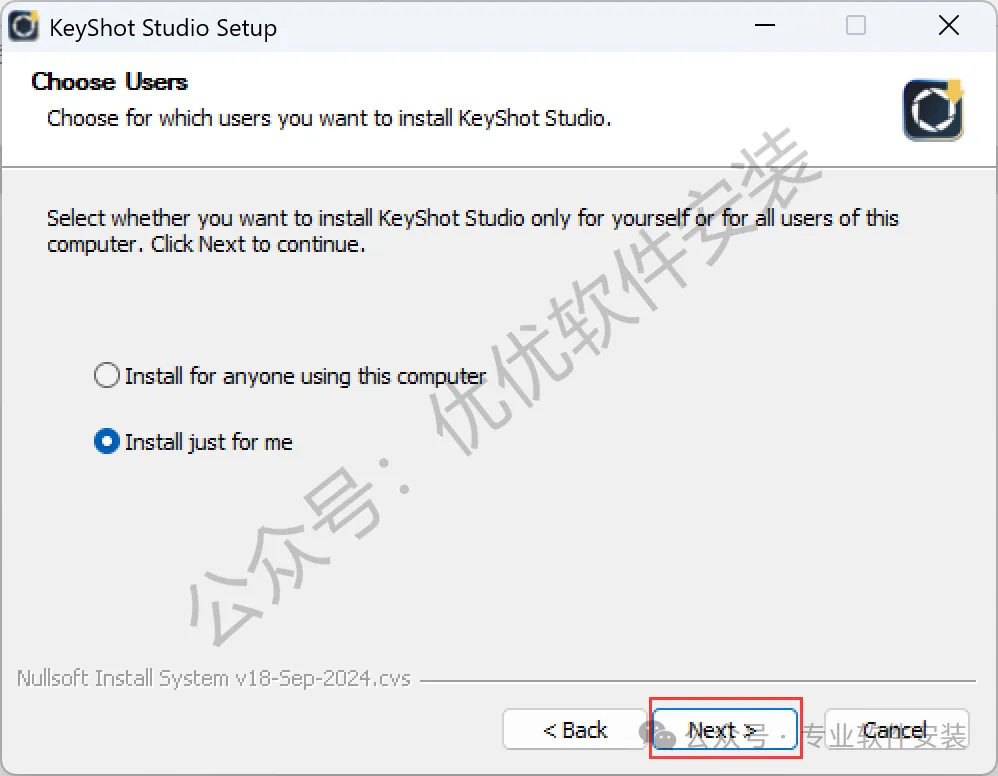This screenshot has width=998, height=776.
Task: Click the KeyShot Studio logo in the header
Action: pos(933,110)
